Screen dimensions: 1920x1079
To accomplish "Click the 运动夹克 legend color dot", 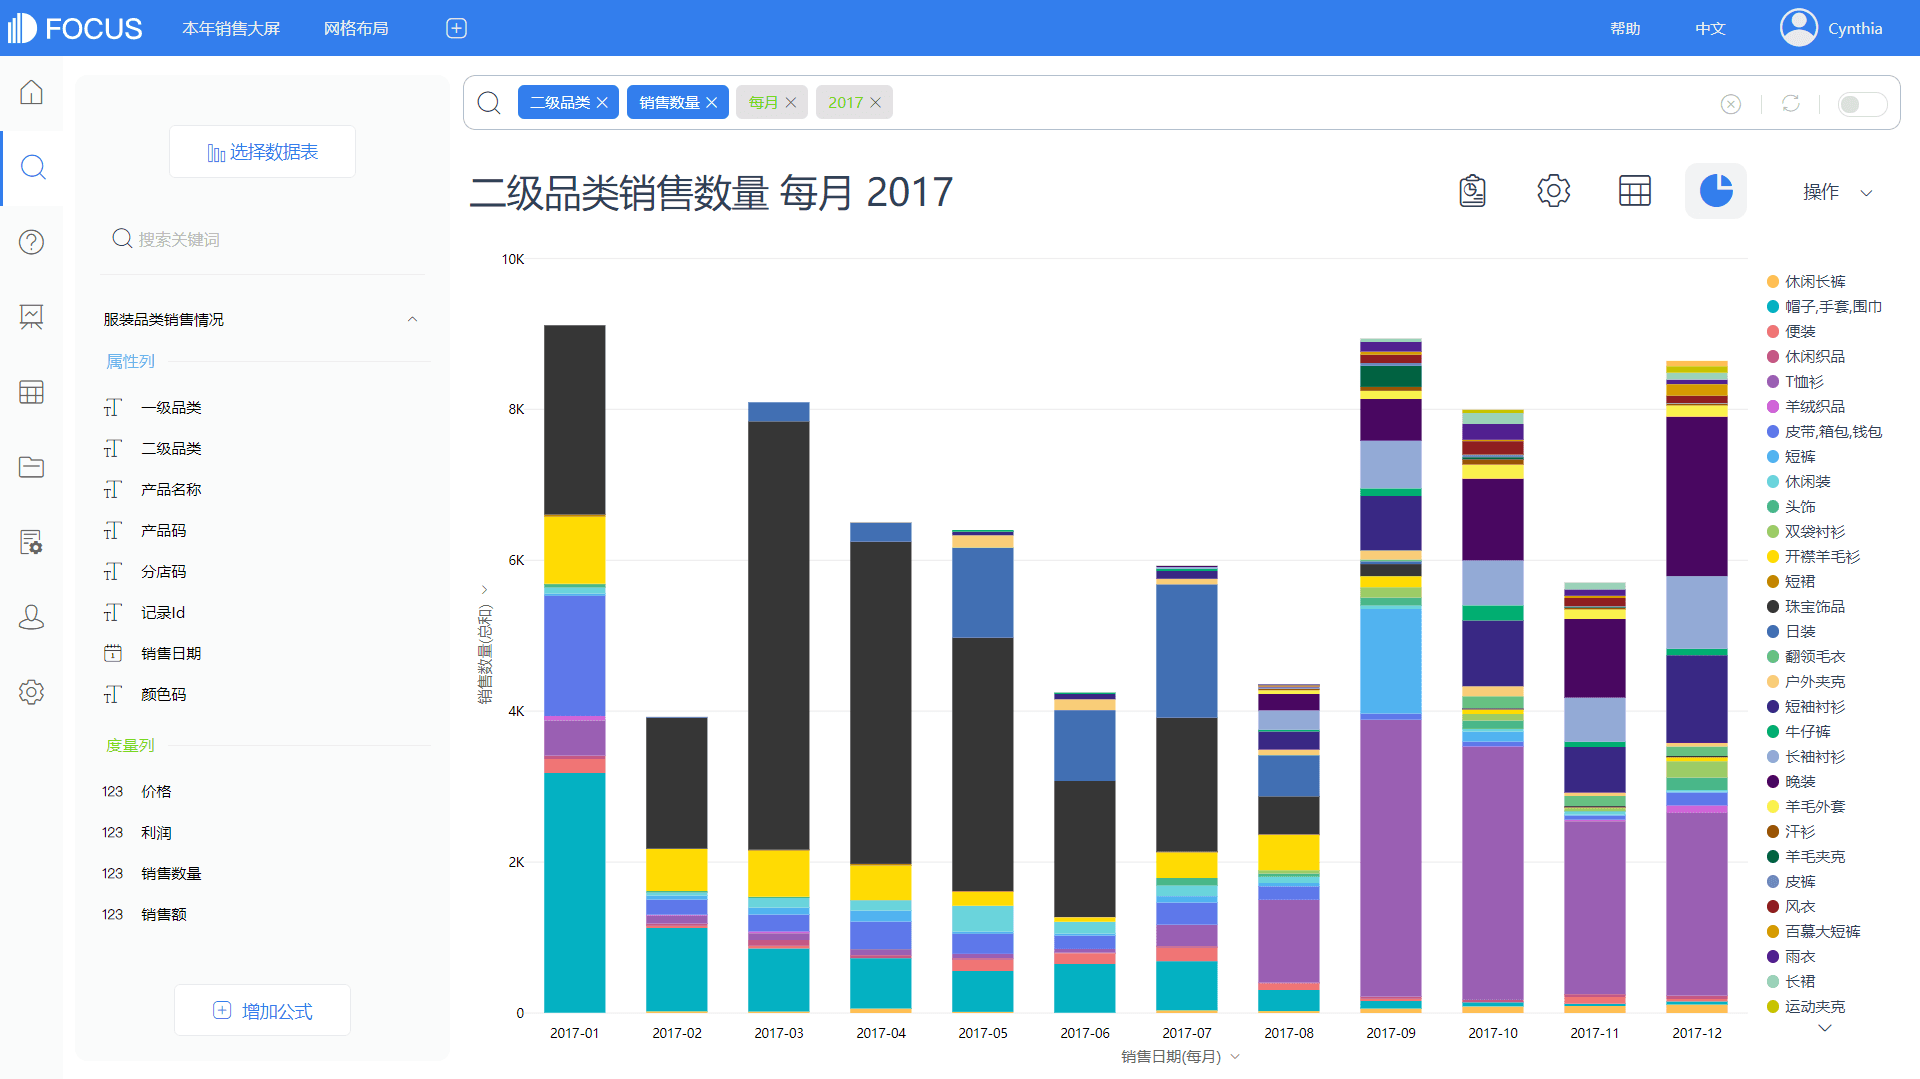I will tap(1773, 1007).
